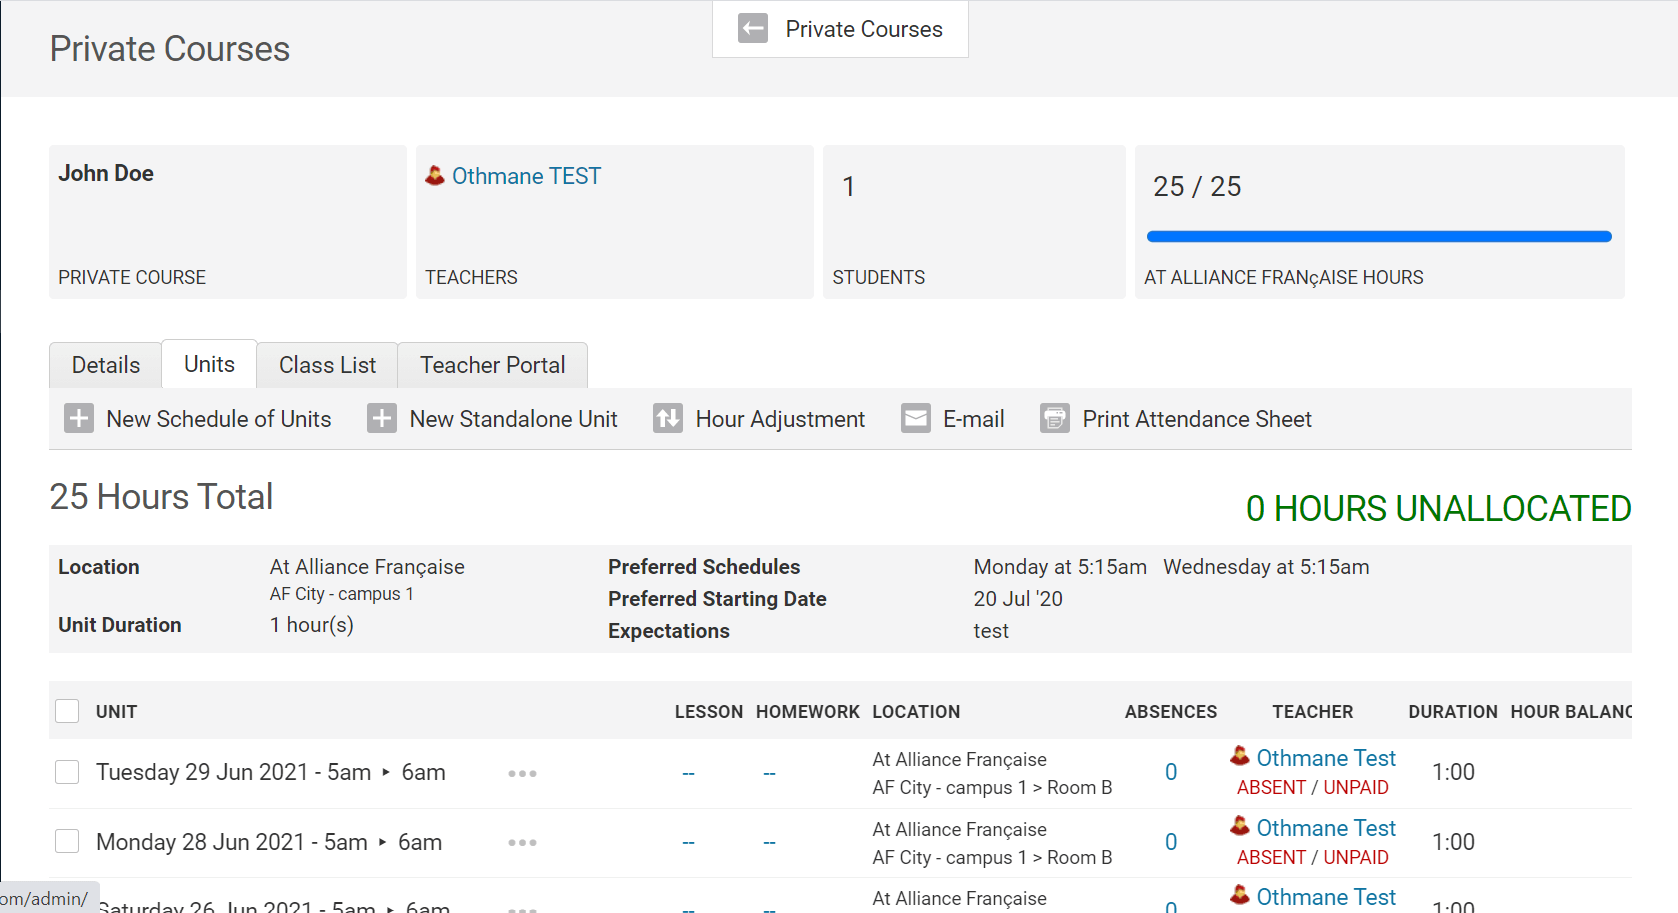1678x913 pixels.
Task: Expand the options dots on the Saturday 26 Jun row
Action: click(x=522, y=908)
